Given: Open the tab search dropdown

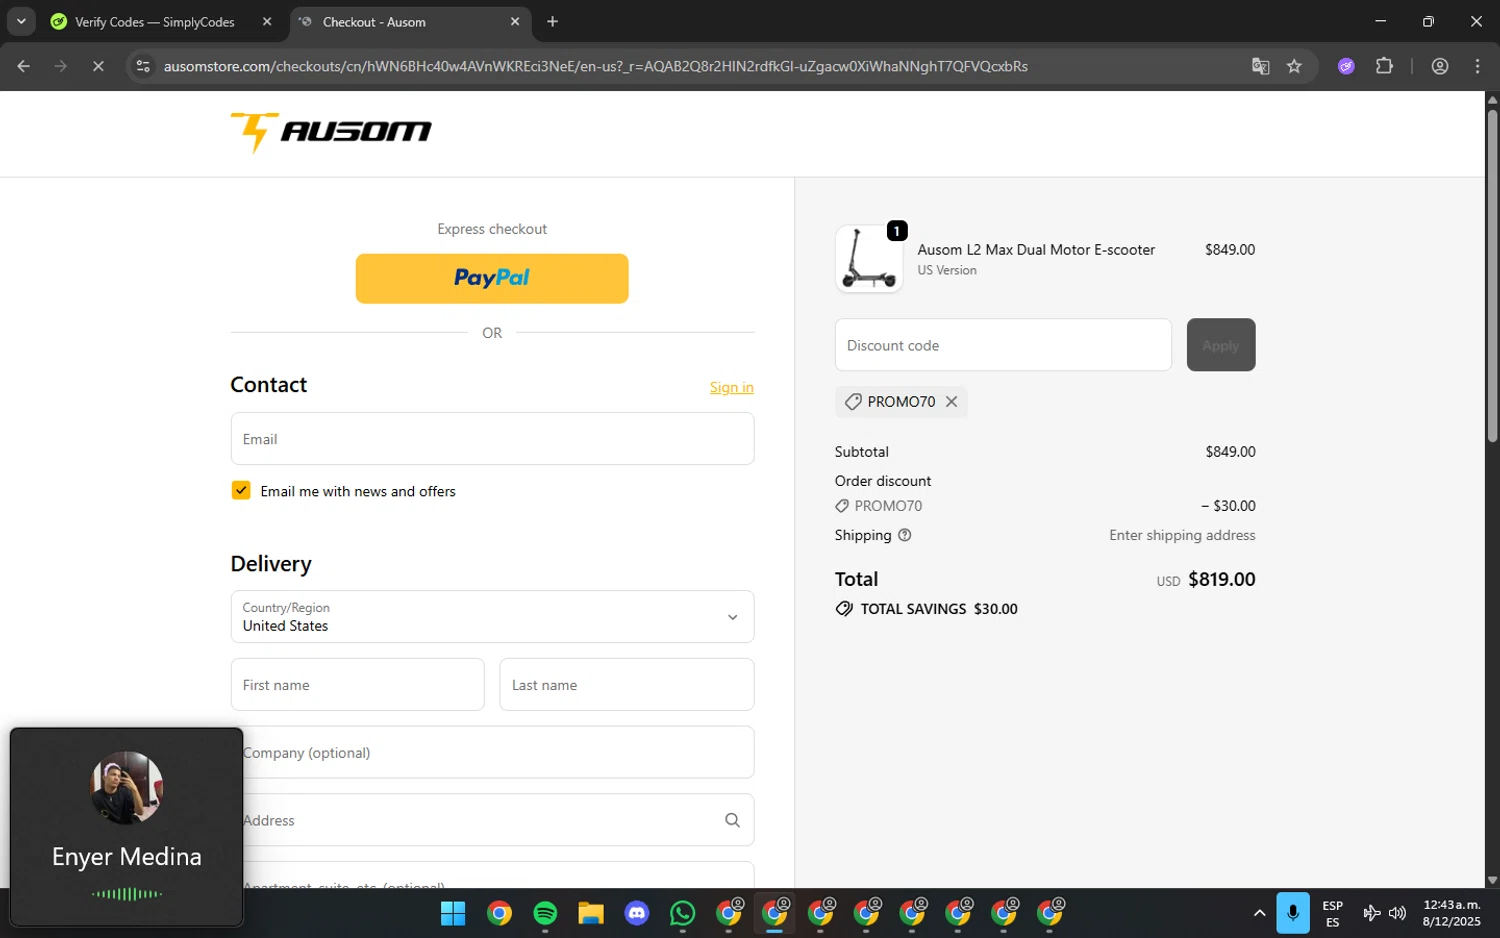Looking at the screenshot, I should [21, 22].
